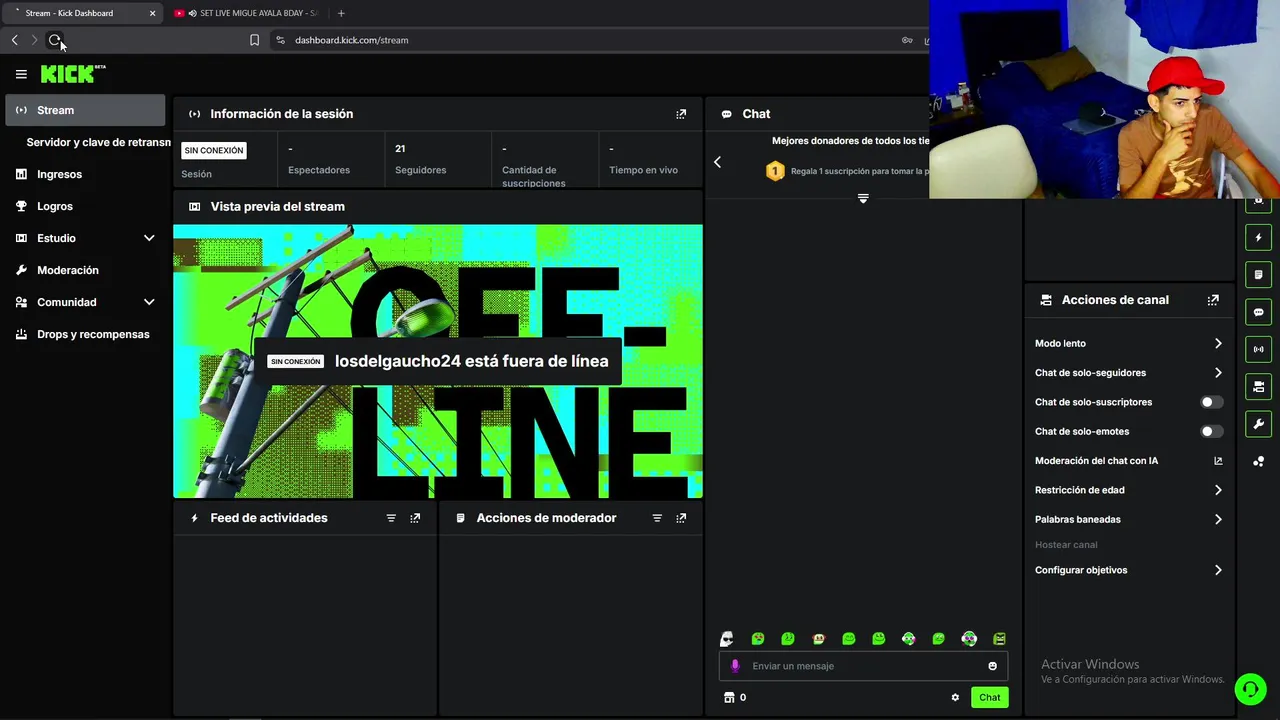Open Chat de solo-seguidores options arrow
Image resolution: width=1280 pixels, height=720 pixels.
tap(1218, 373)
